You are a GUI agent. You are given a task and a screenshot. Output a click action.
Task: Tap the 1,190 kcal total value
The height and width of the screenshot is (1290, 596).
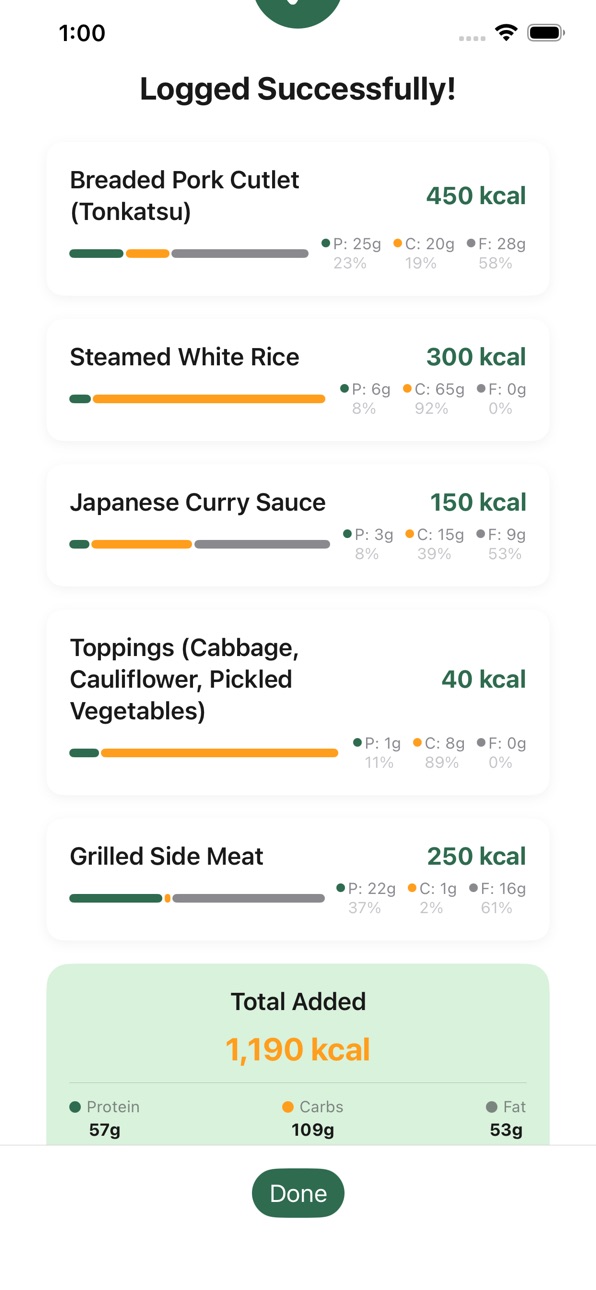click(298, 1049)
